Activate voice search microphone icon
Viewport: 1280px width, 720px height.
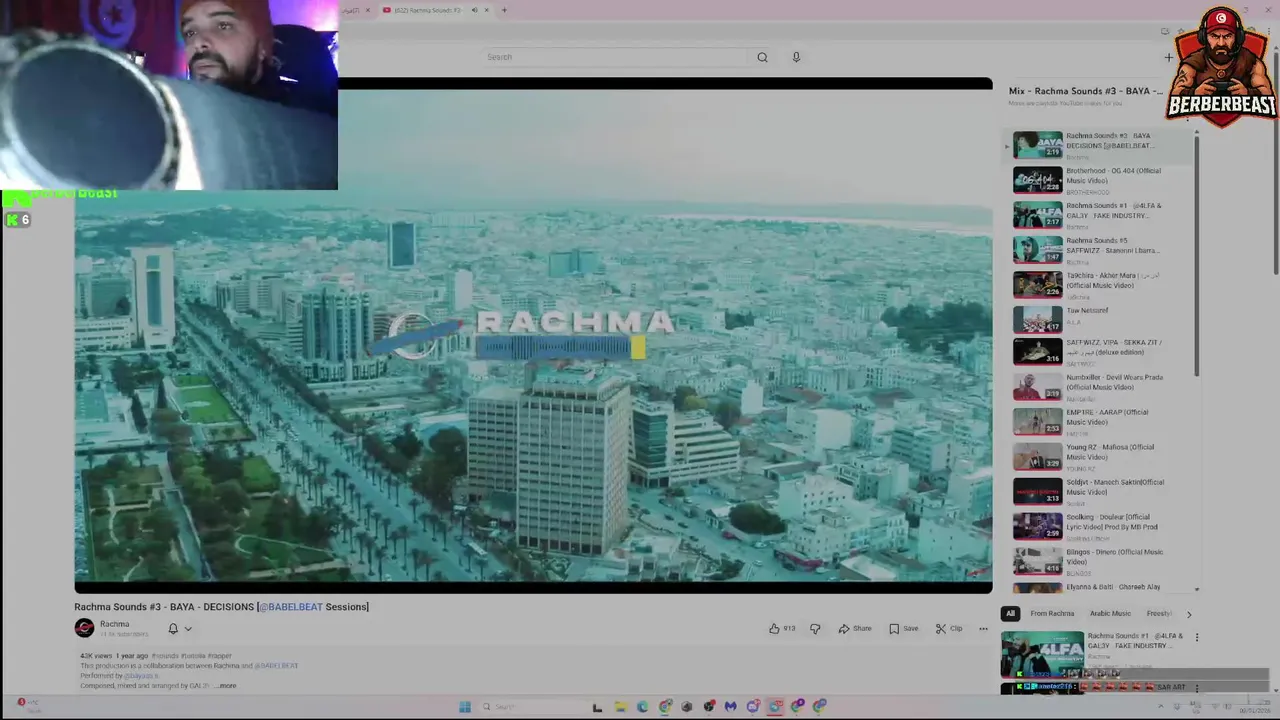tap(796, 57)
